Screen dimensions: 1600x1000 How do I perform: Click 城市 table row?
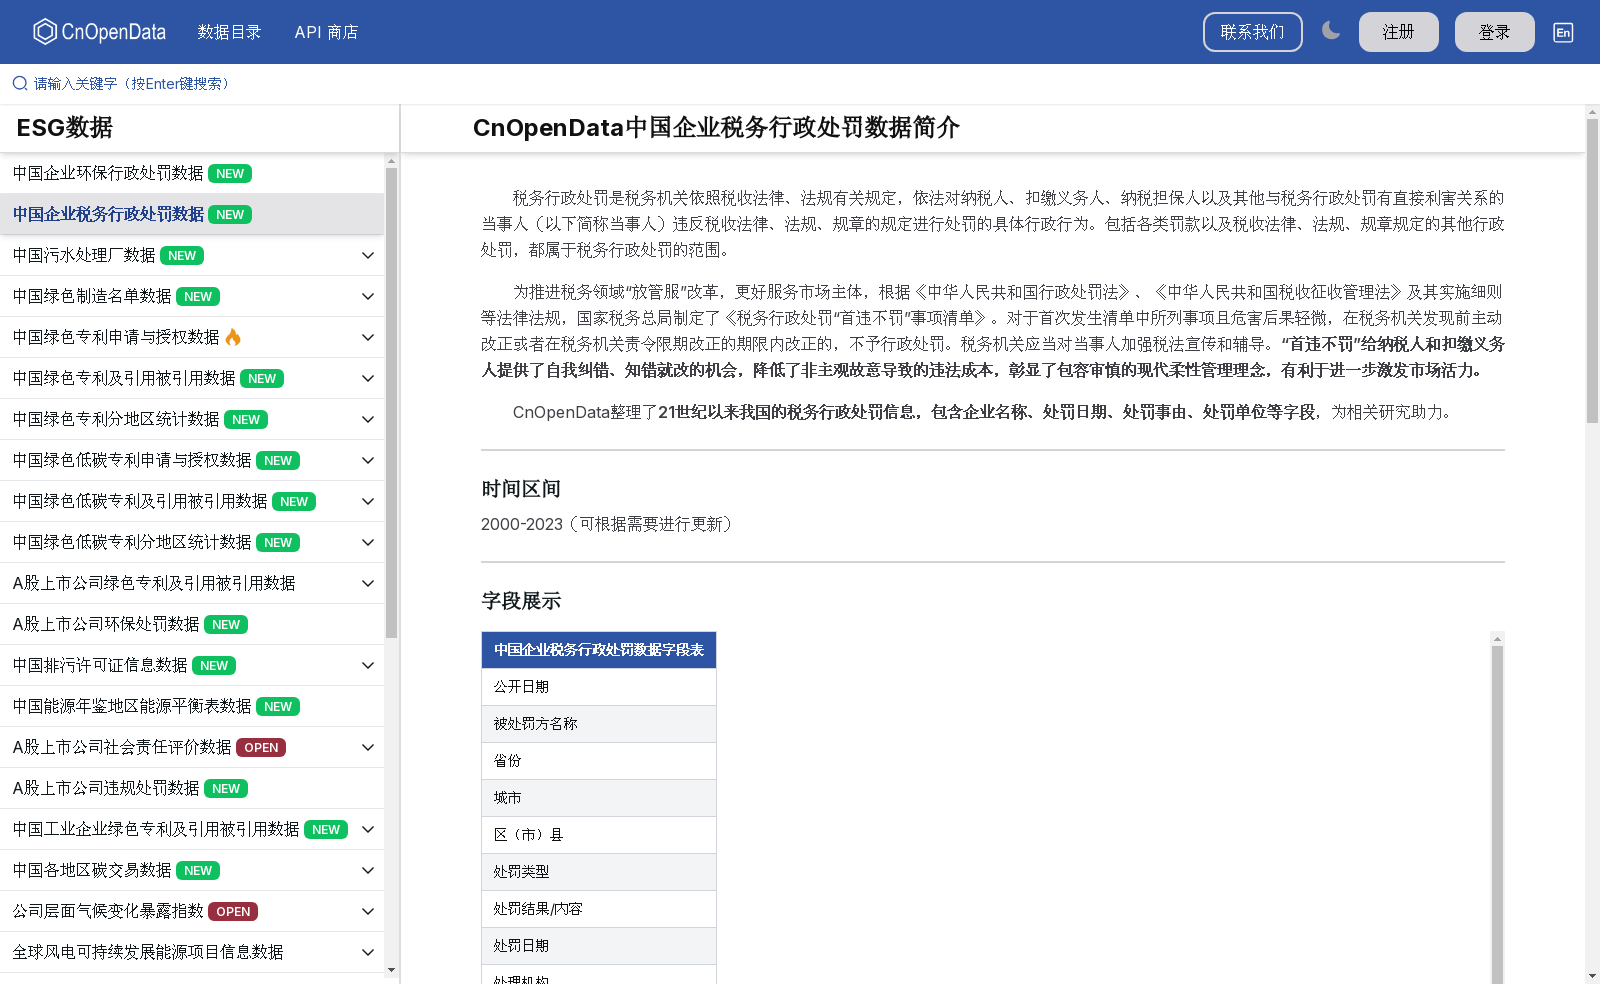pyautogui.click(x=599, y=798)
